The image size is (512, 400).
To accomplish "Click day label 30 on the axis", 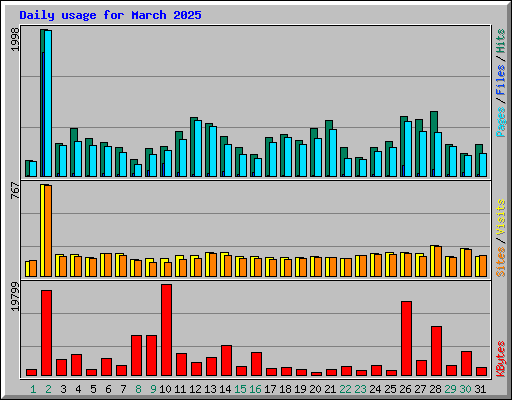I will click(x=465, y=389).
